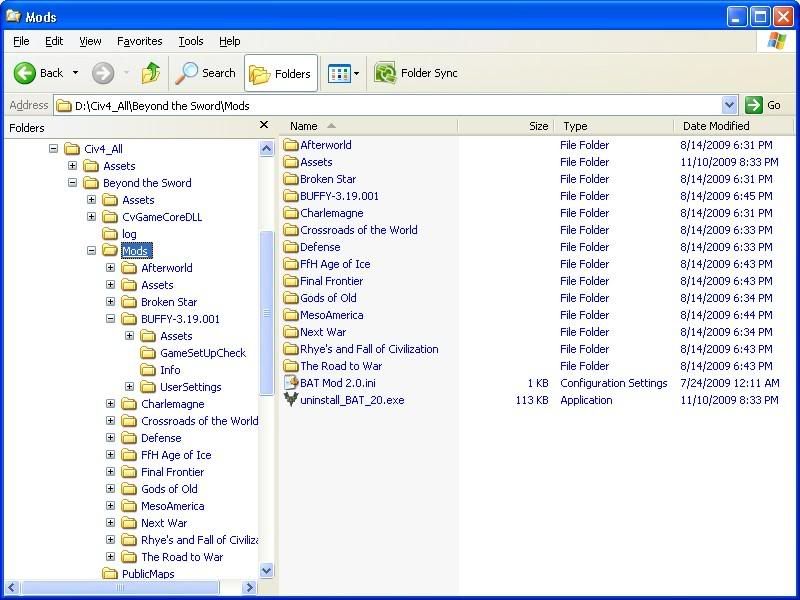This screenshot has height=600, width=800.
Task: Click the Folders tree vertical scrollbar thumb
Action: point(266,312)
